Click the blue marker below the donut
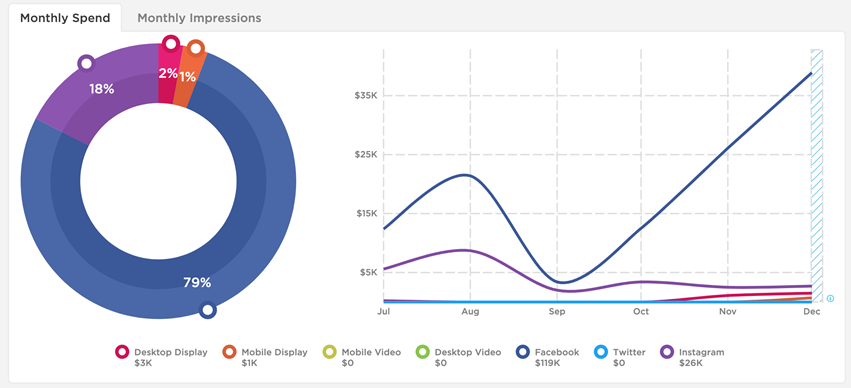This screenshot has height=388, width=851. pos(207,310)
